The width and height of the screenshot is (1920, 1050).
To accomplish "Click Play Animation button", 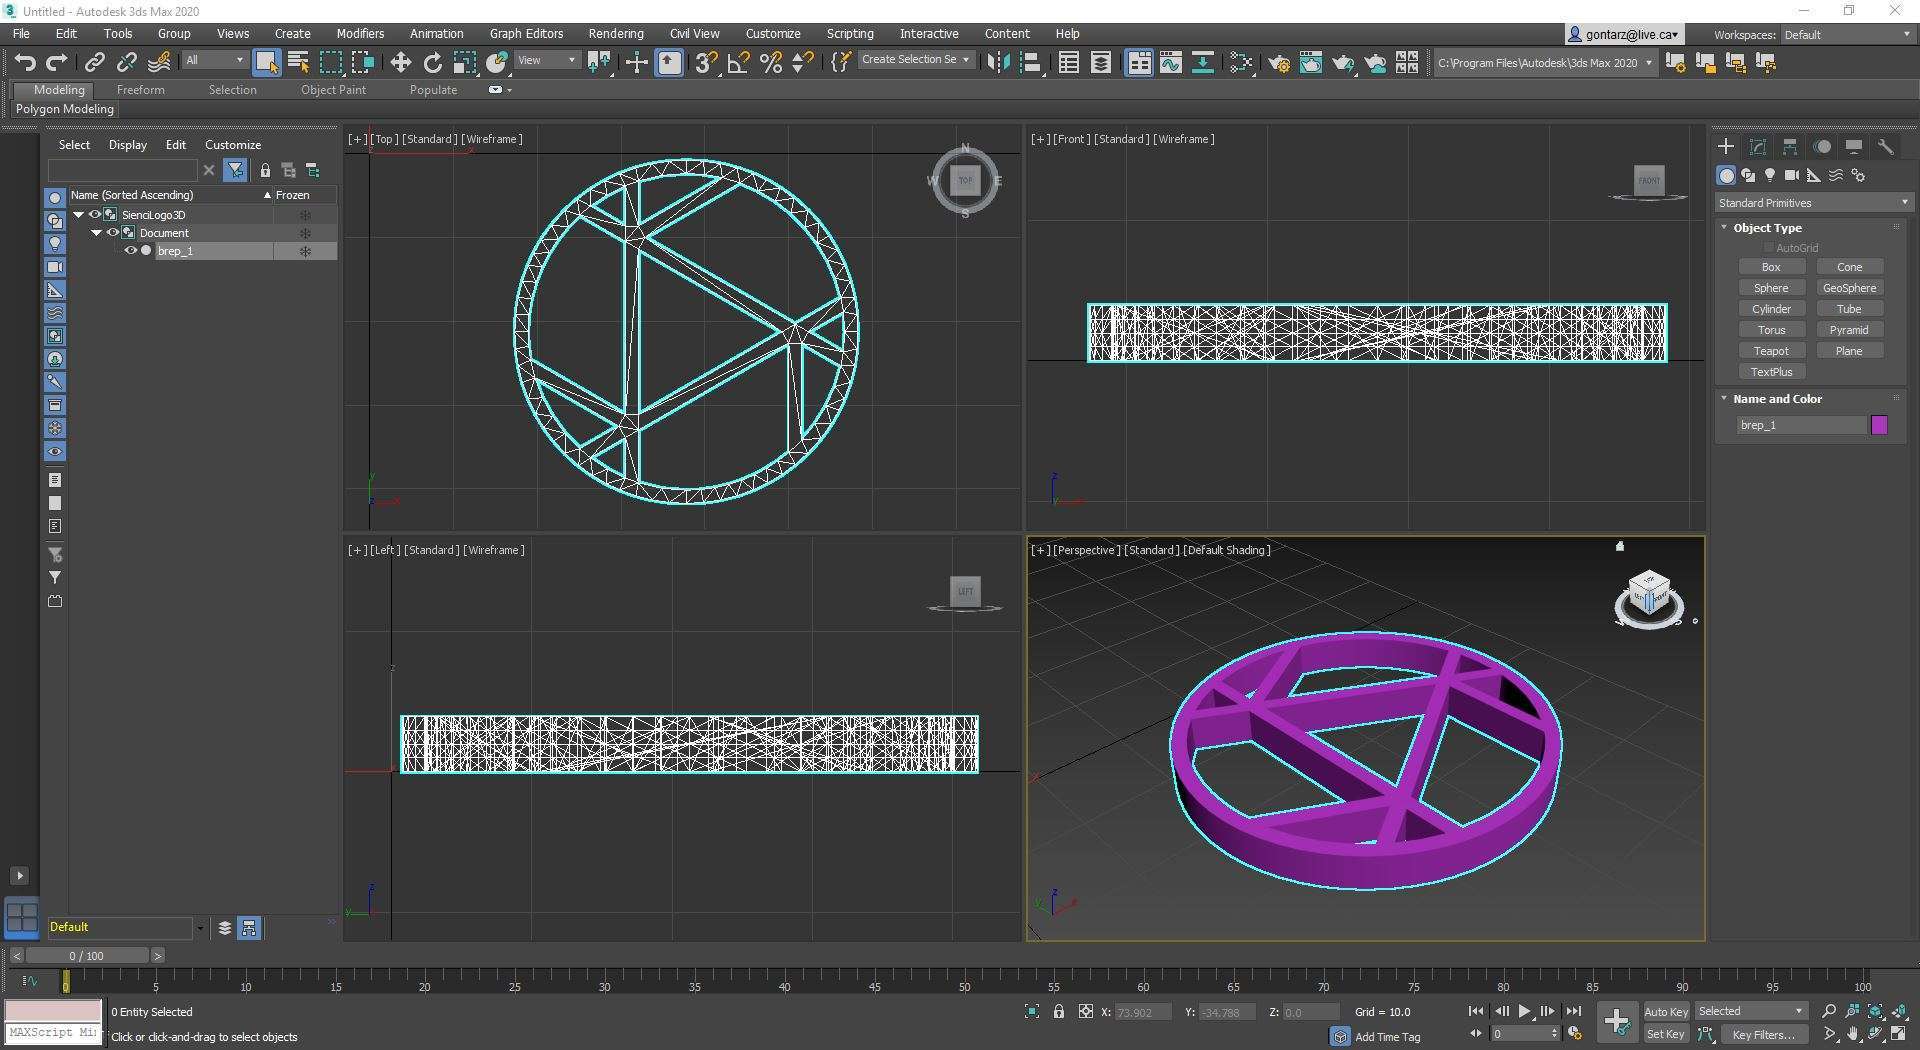I will pos(1524,1012).
